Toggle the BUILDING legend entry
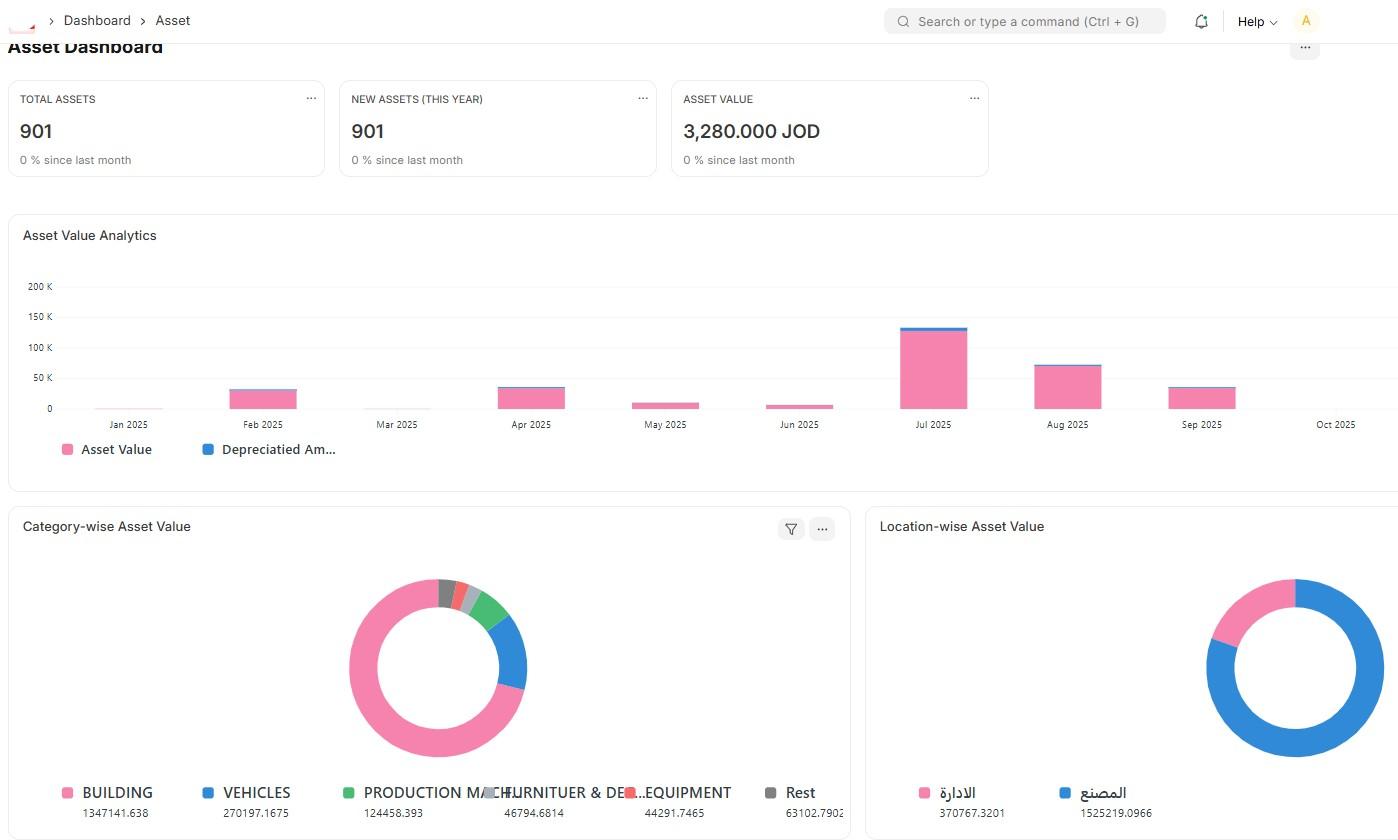Viewport: 1398px width, 840px height. coord(108,793)
